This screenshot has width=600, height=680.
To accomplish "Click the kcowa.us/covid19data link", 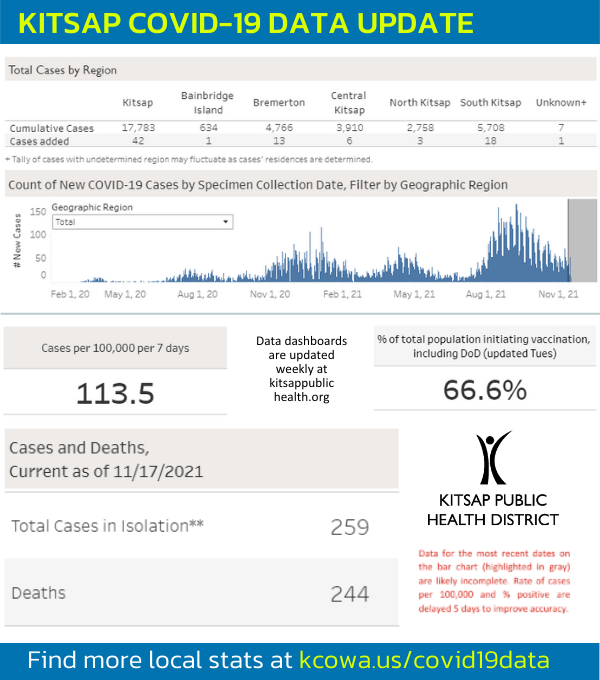I will point(424,660).
